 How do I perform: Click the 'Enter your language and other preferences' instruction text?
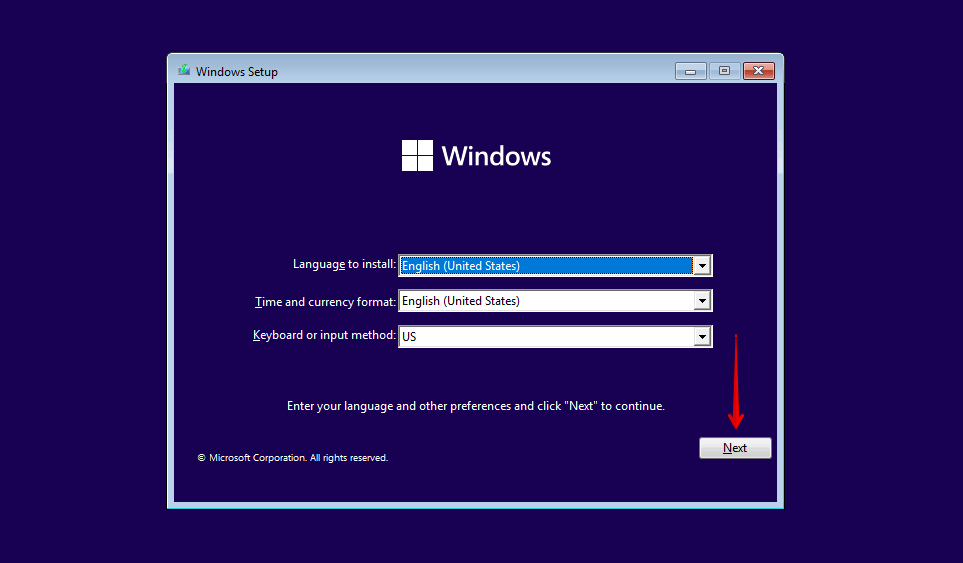click(476, 406)
